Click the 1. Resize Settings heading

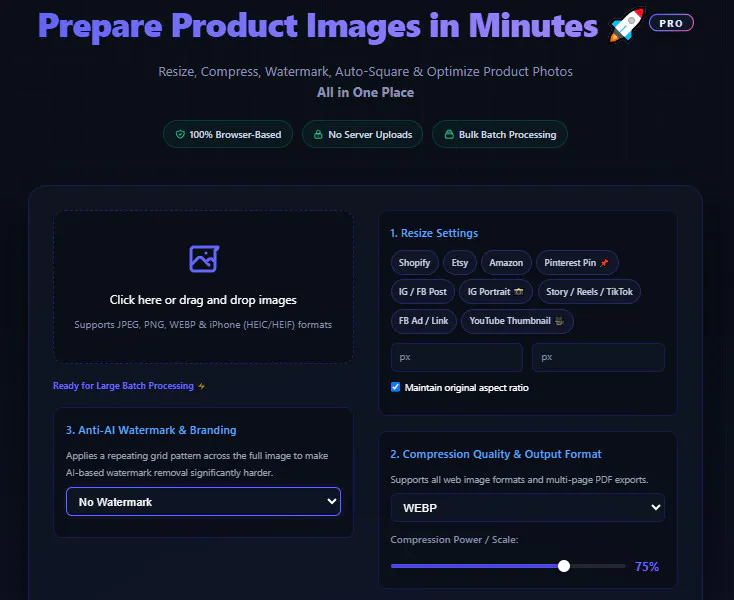click(434, 233)
